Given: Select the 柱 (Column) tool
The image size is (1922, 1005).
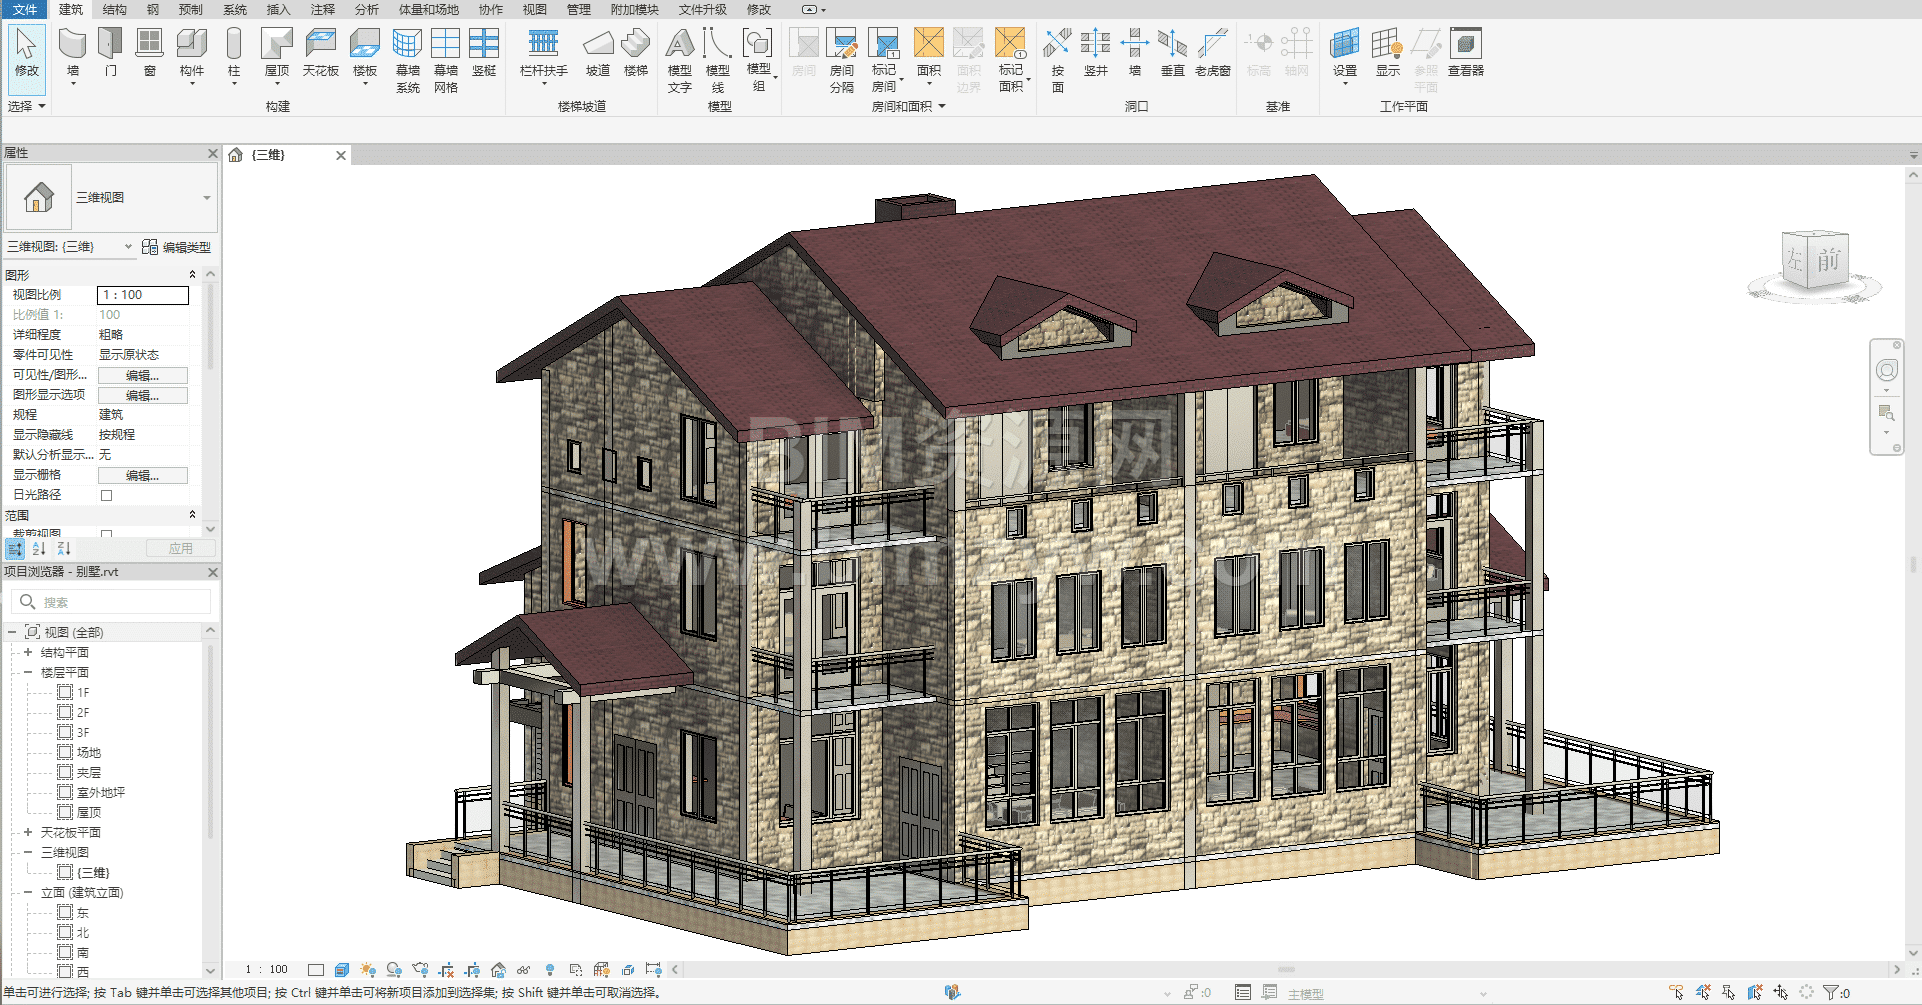Looking at the screenshot, I should click(x=234, y=45).
